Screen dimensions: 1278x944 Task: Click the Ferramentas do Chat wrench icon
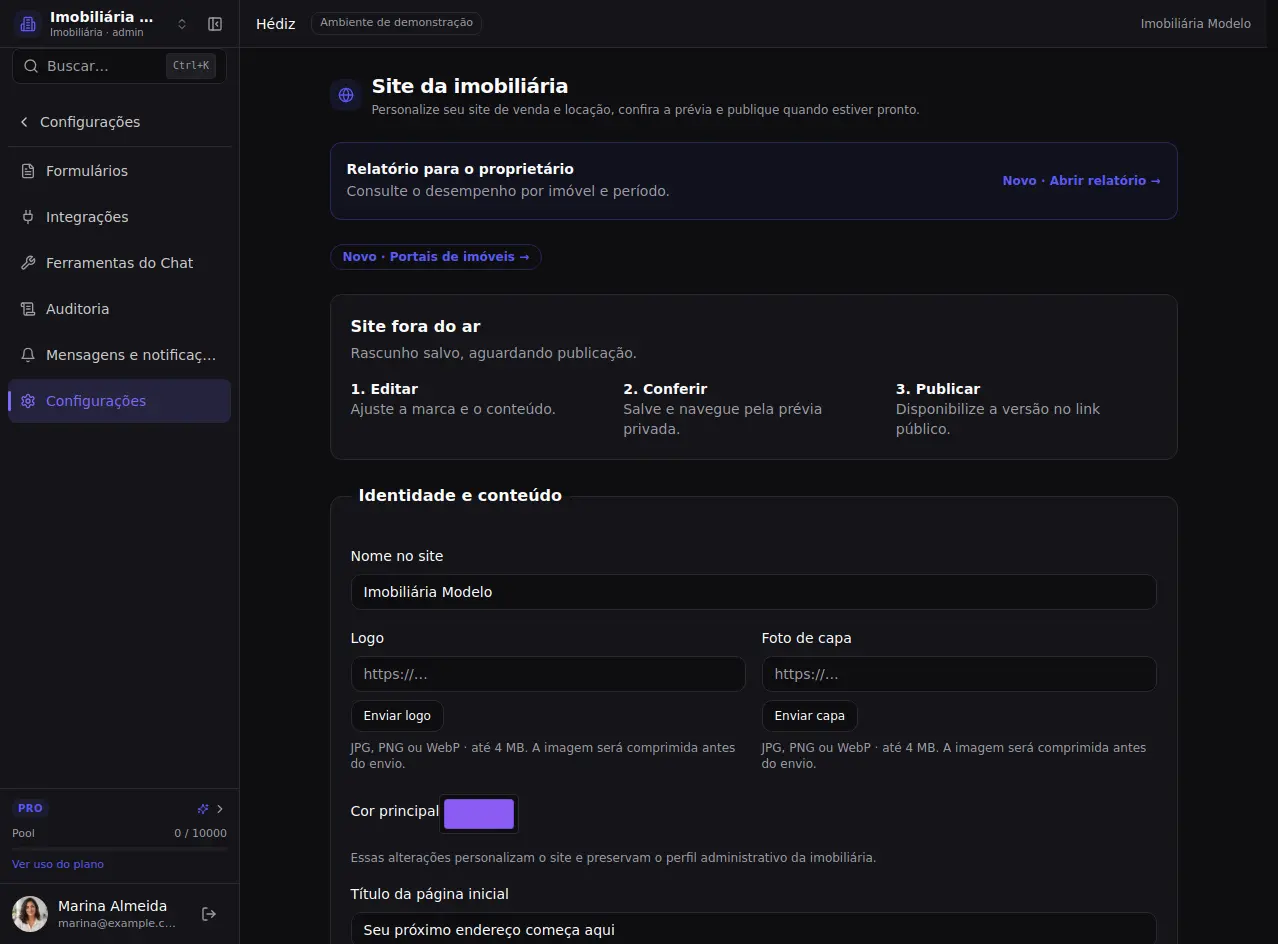pyautogui.click(x=28, y=263)
